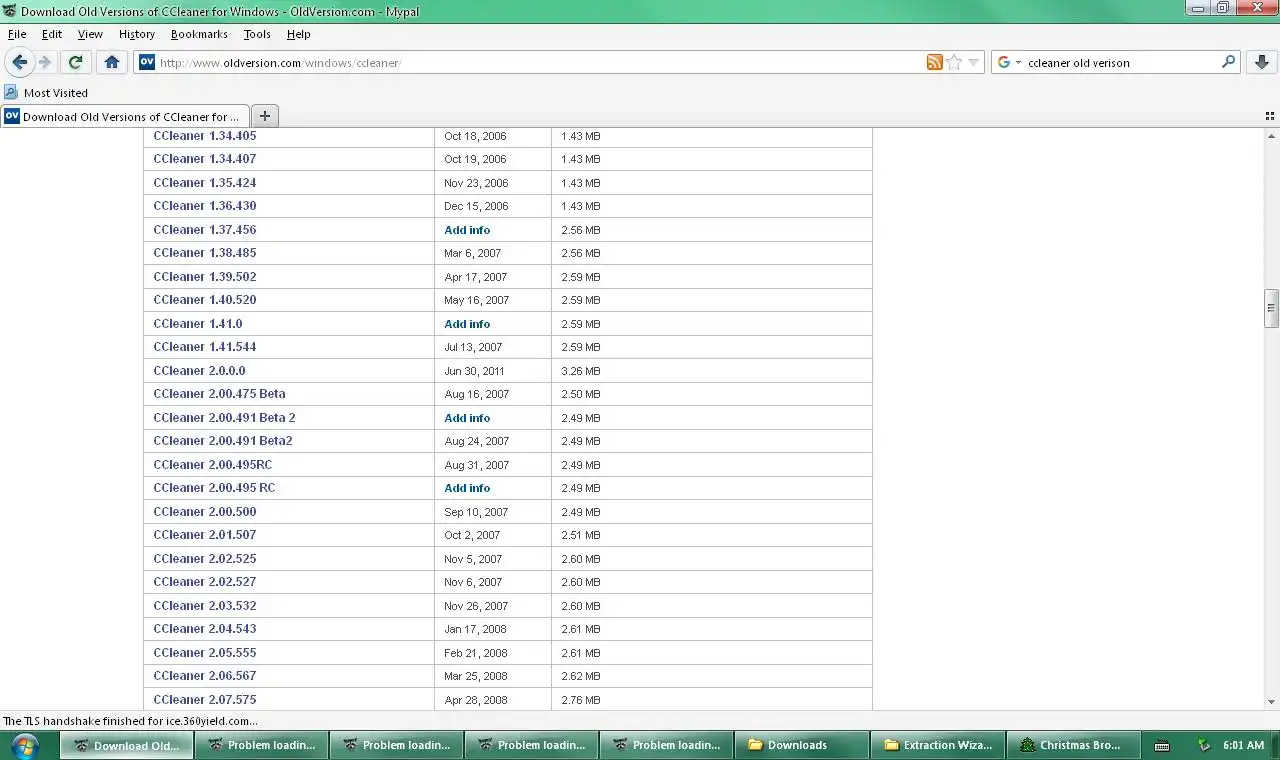The height and width of the screenshot is (760, 1280).
Task: Open the Bookmarks menu
Action: [199, 34]
